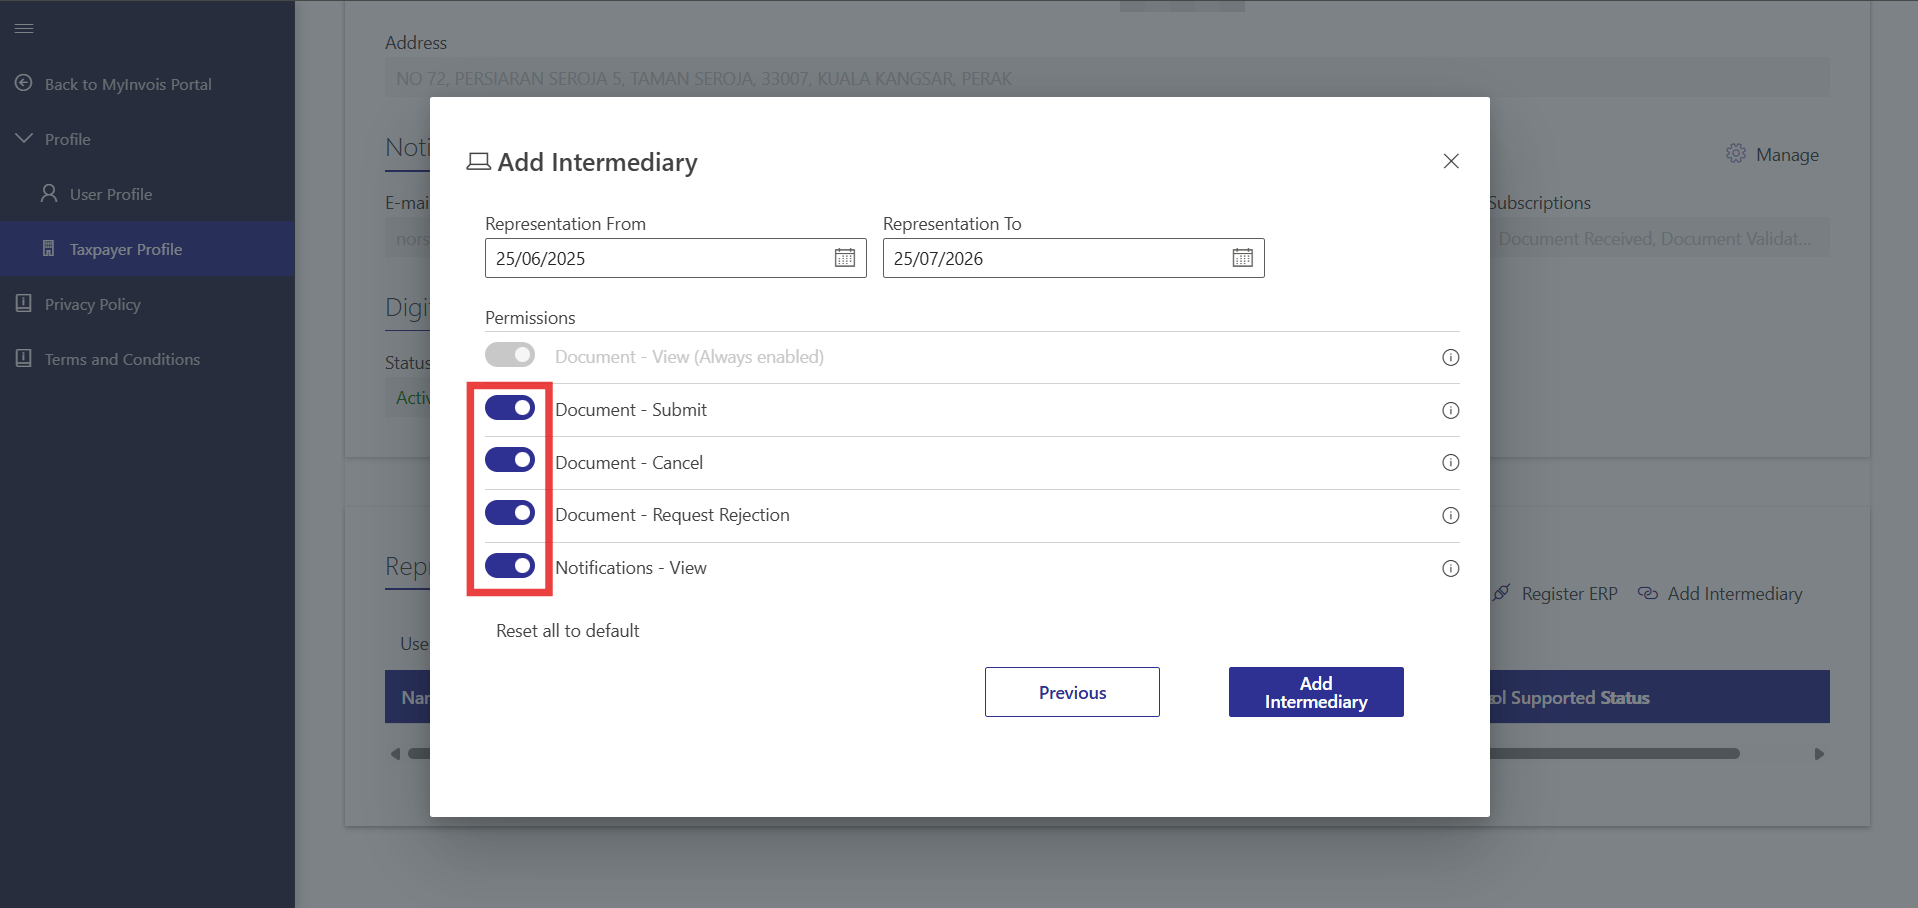This screenshot has height=908, width=1918.
Task: Click the info icon beside Document - Submit
Action: [x=1450, y=410]
